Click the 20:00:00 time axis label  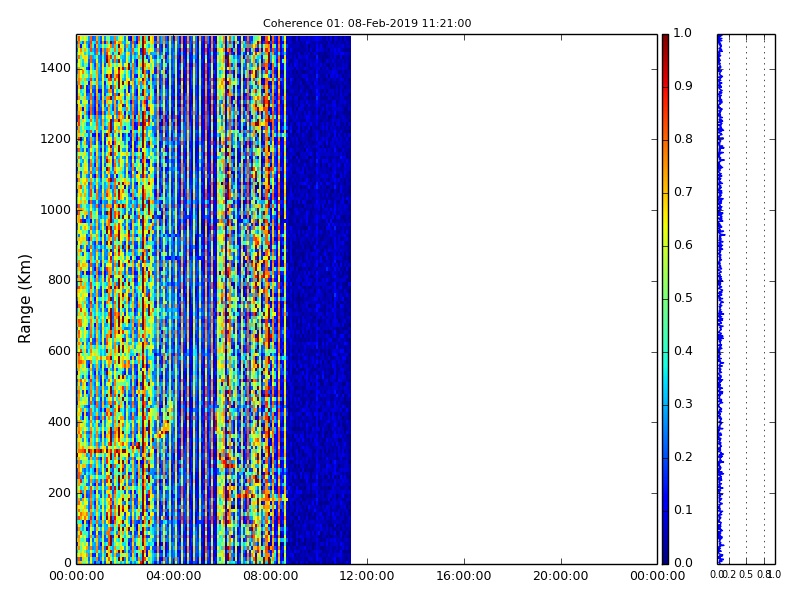561,576
